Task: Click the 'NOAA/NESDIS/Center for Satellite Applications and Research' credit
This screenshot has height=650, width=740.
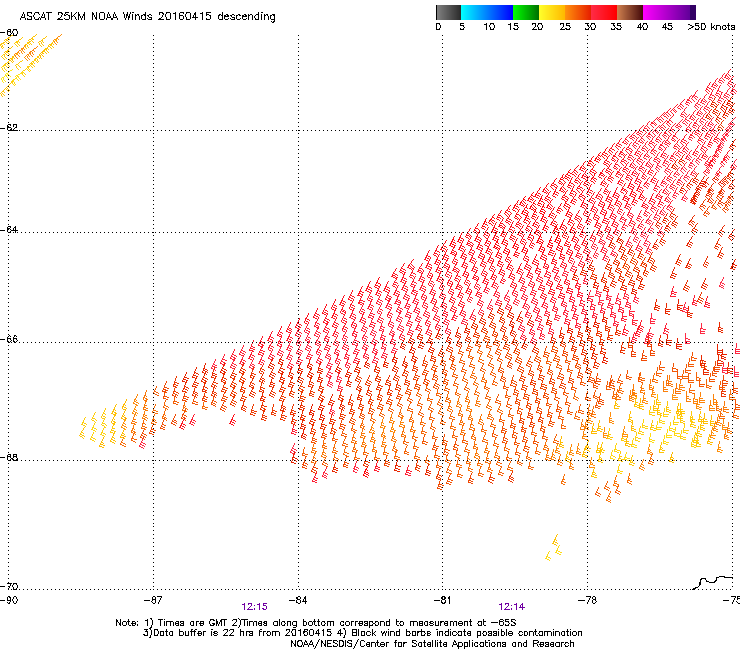Action: point(432,644)
